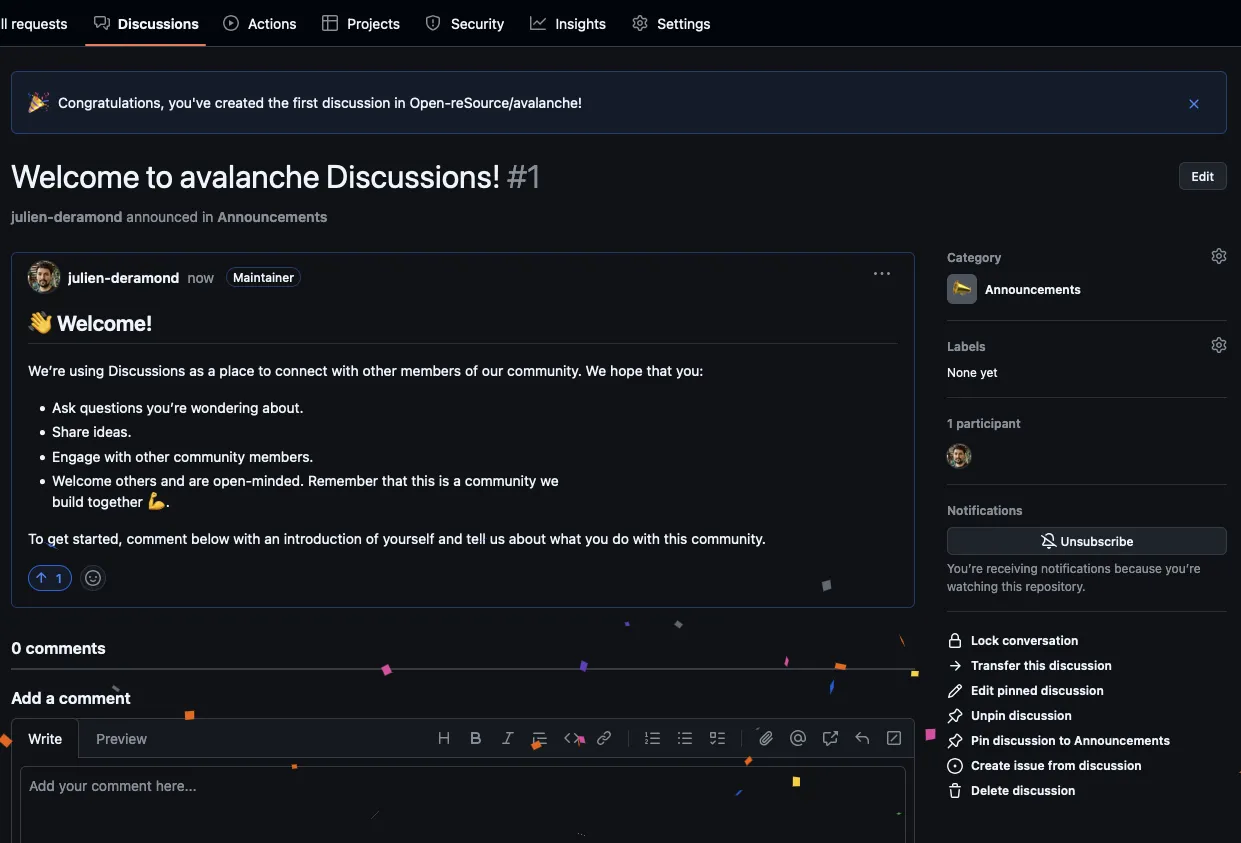
Task: Open the Labels settings gear
Action: pos(1218,346)
